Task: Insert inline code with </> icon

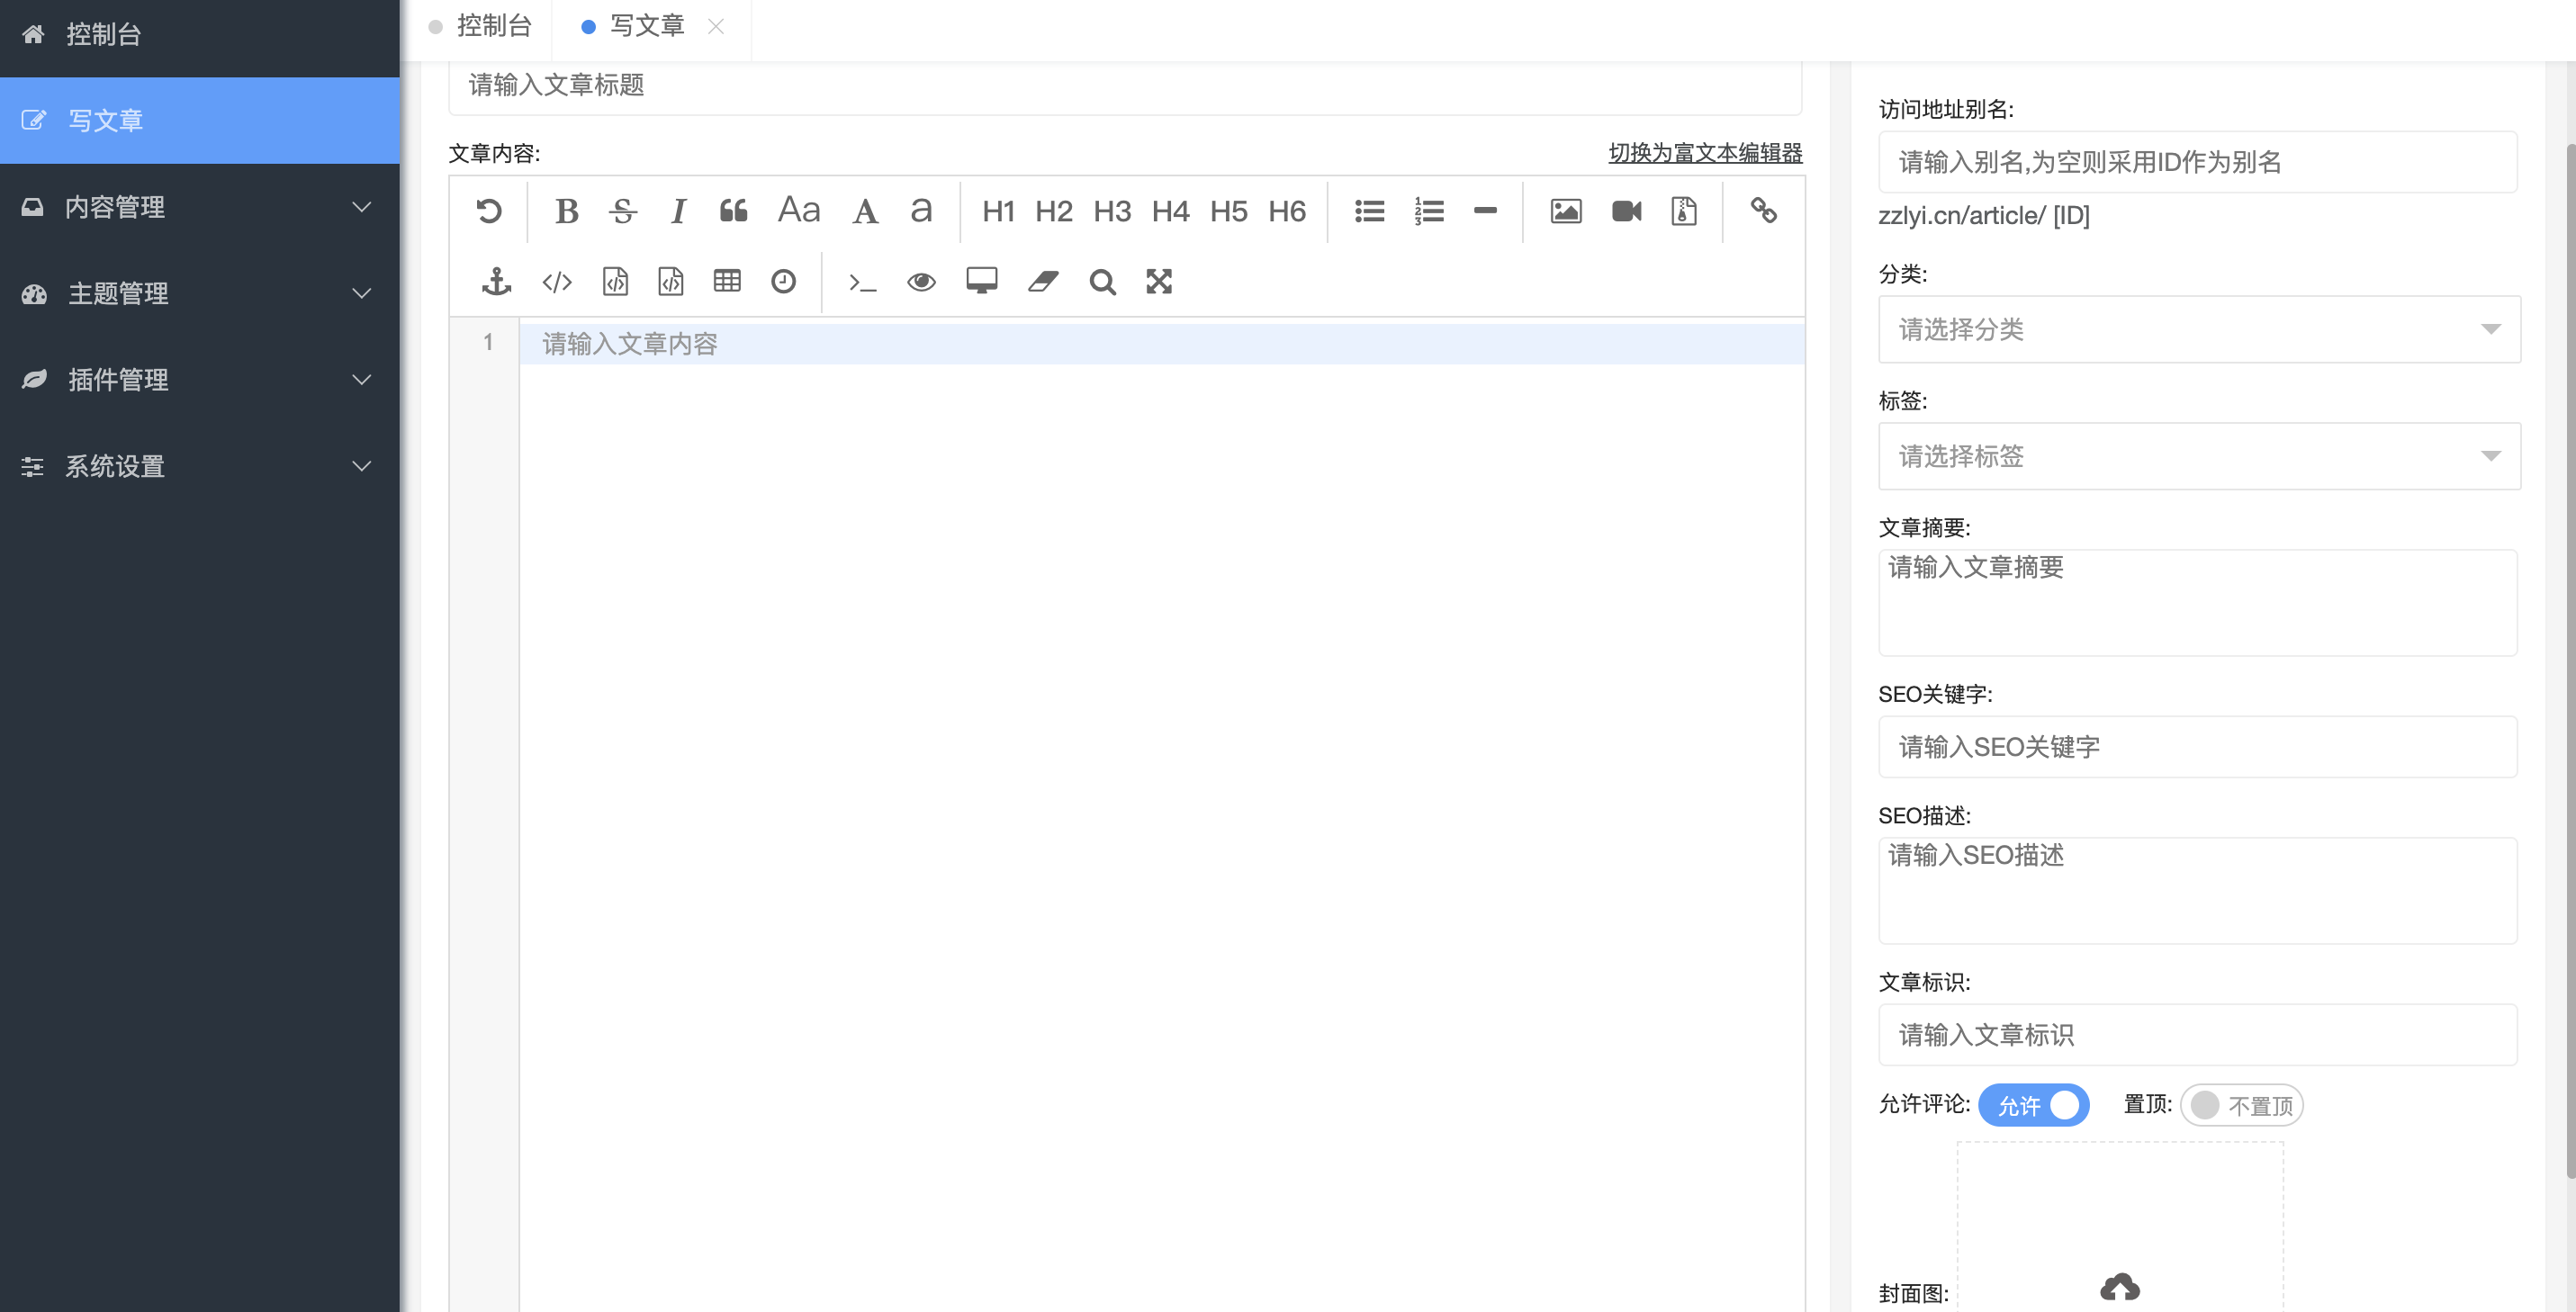Action: (557, 282)
